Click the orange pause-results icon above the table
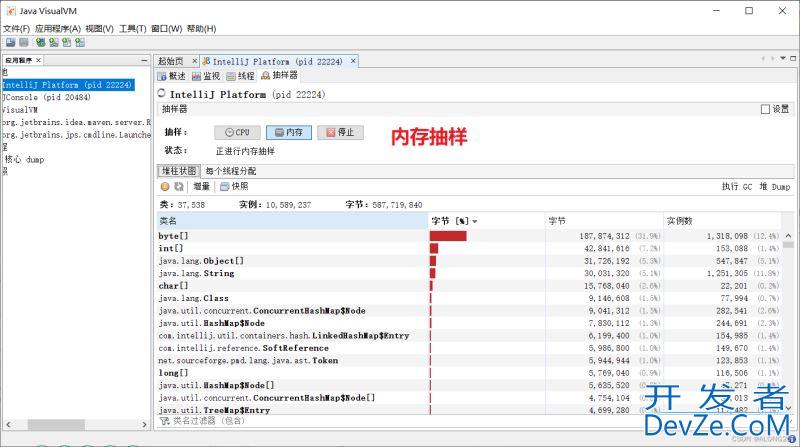 pos(165,187)
